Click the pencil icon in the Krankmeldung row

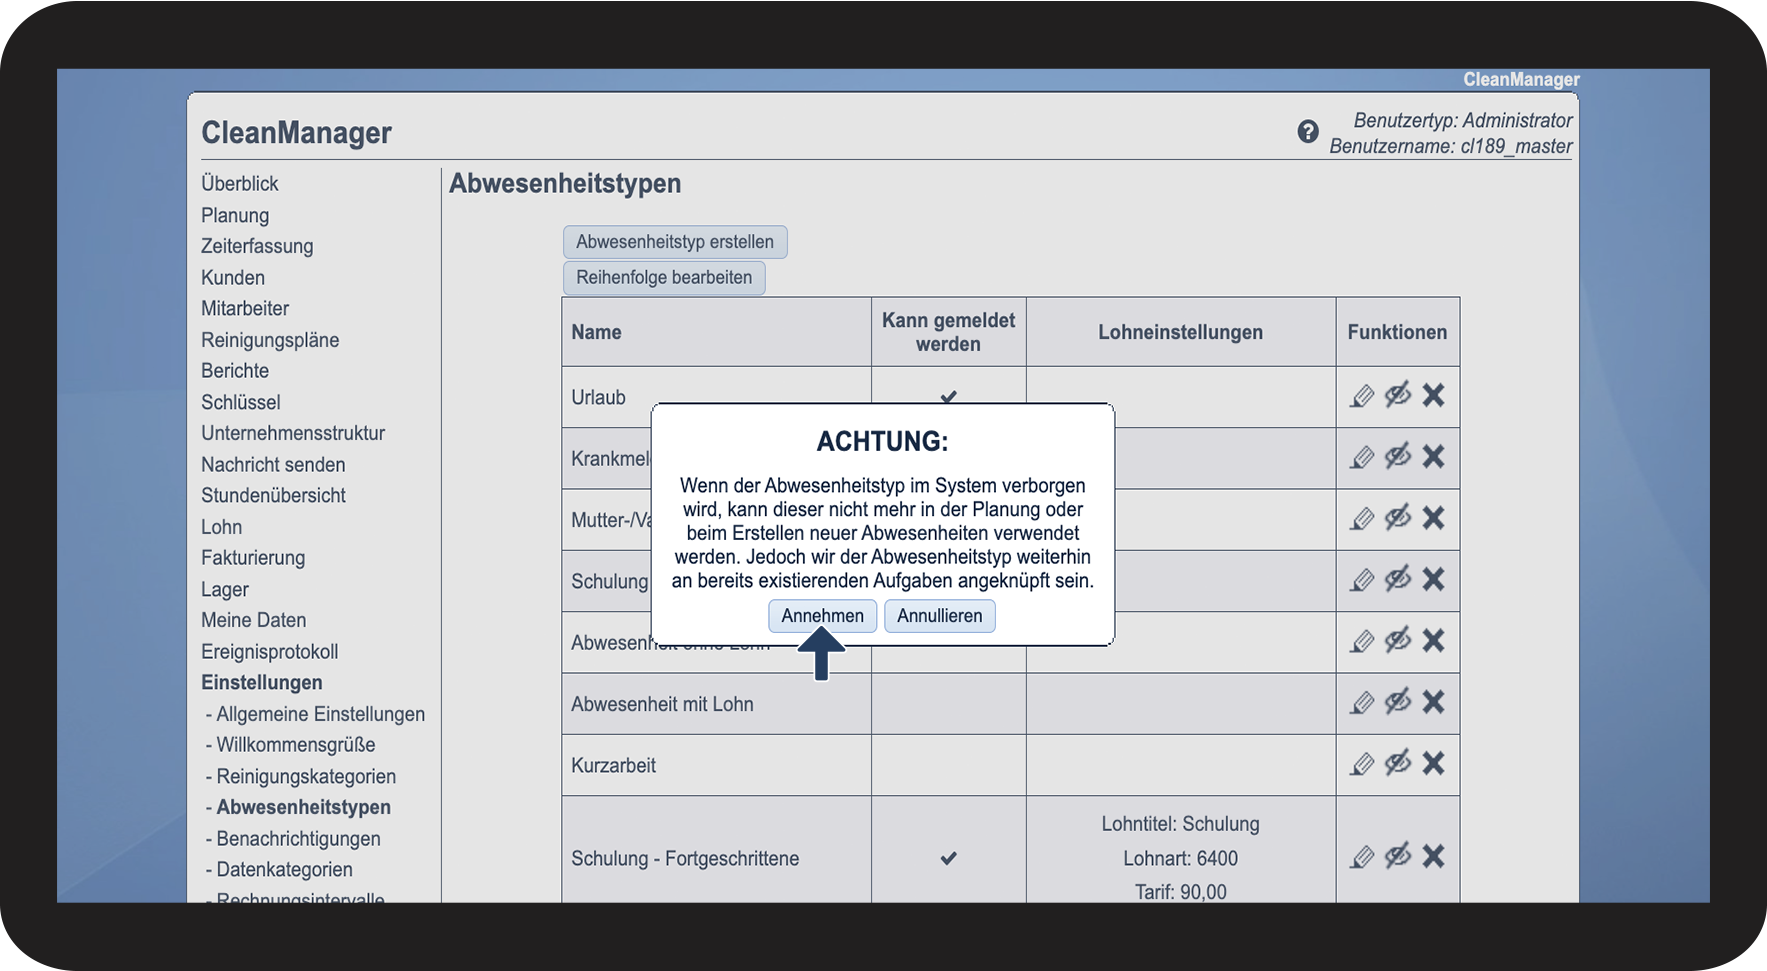(x=1362, y=457)
